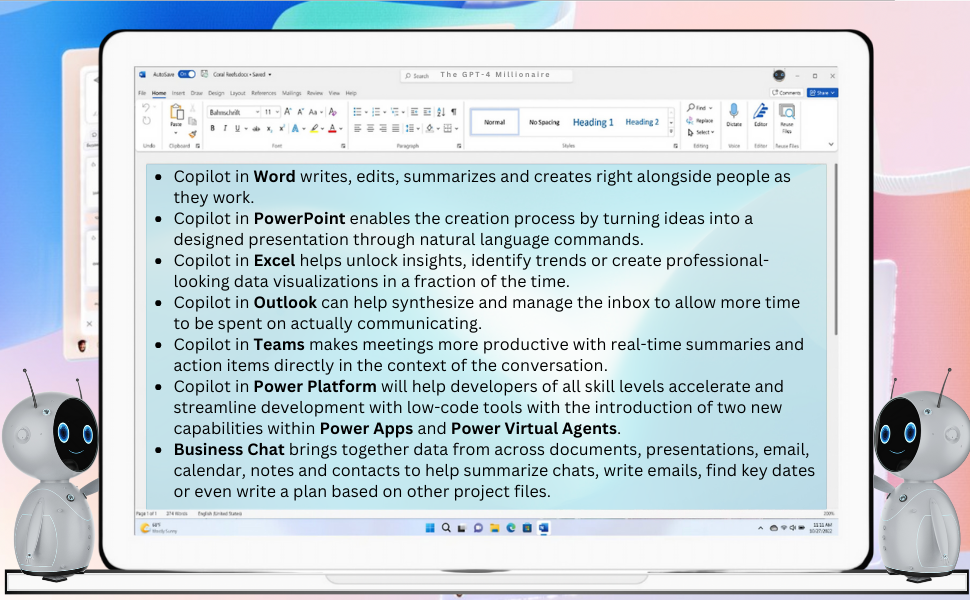Toggle bold formatting

[x=212, y=128]
